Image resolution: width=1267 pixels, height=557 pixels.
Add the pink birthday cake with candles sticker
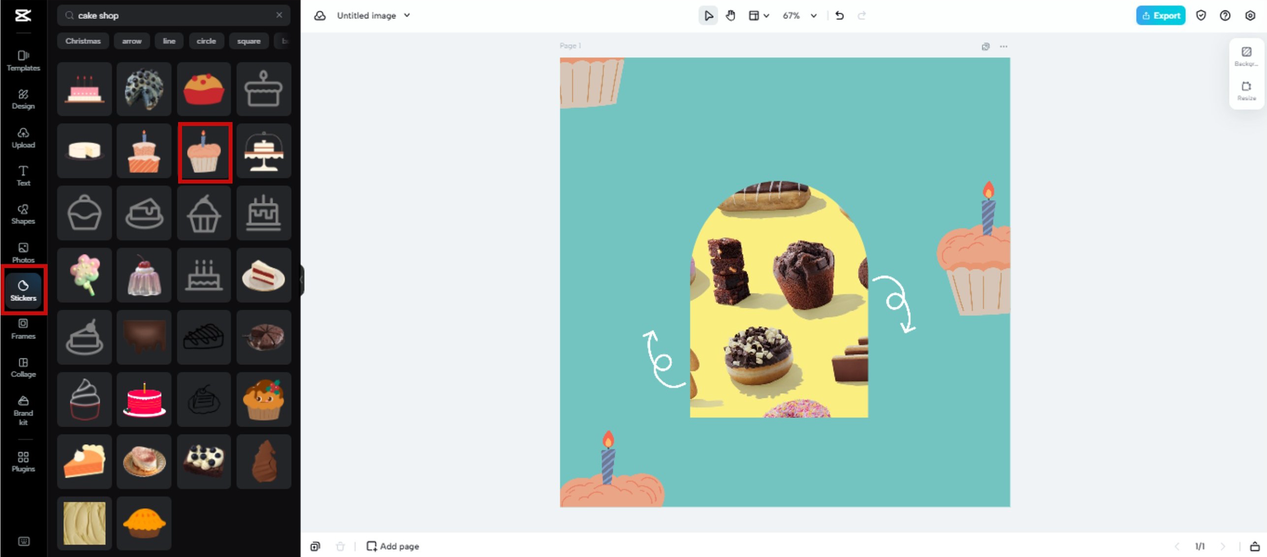click(x=84, y=90)
